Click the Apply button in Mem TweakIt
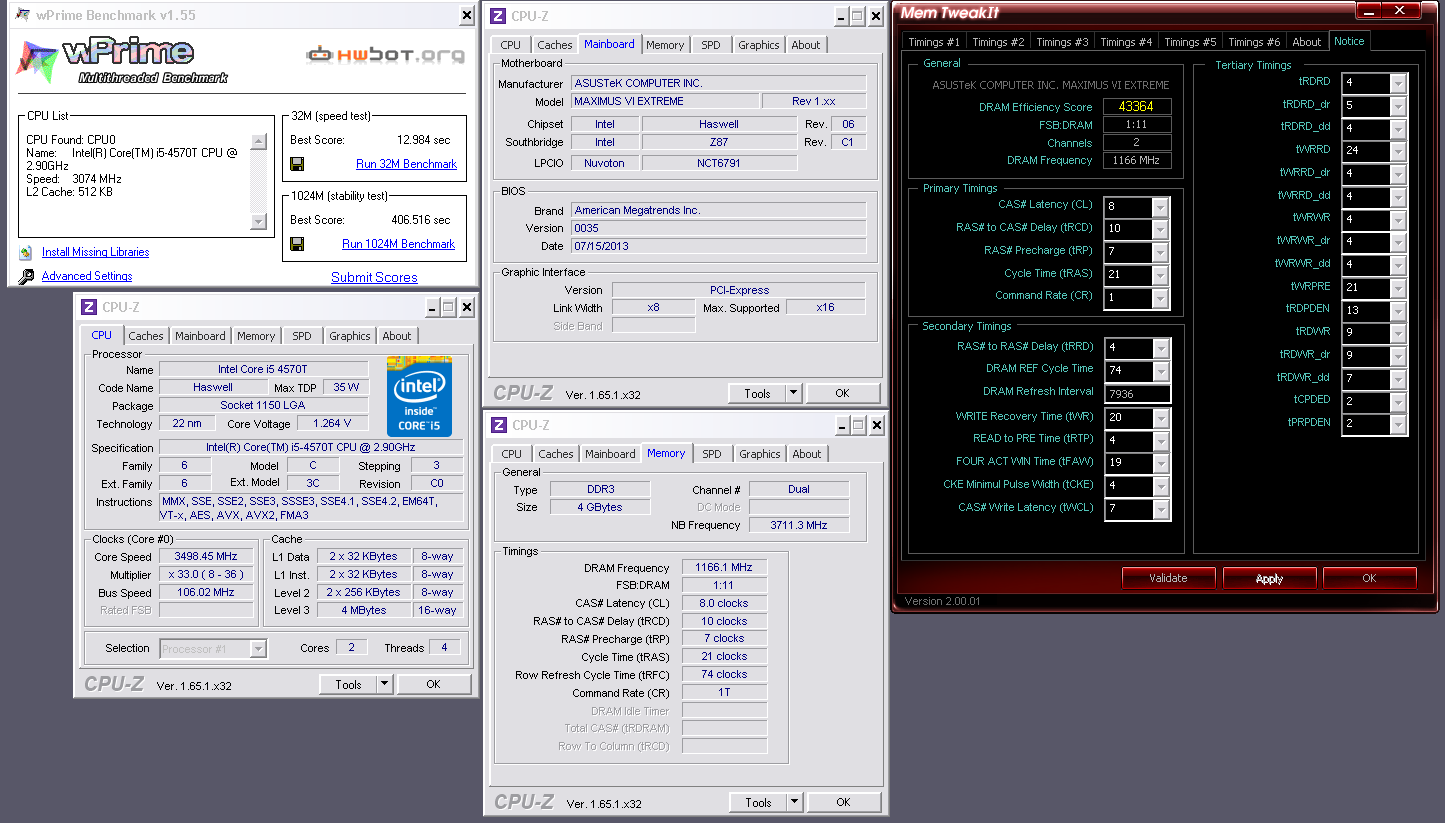This screenshot has width=1445, height=823. [1269, 578]
